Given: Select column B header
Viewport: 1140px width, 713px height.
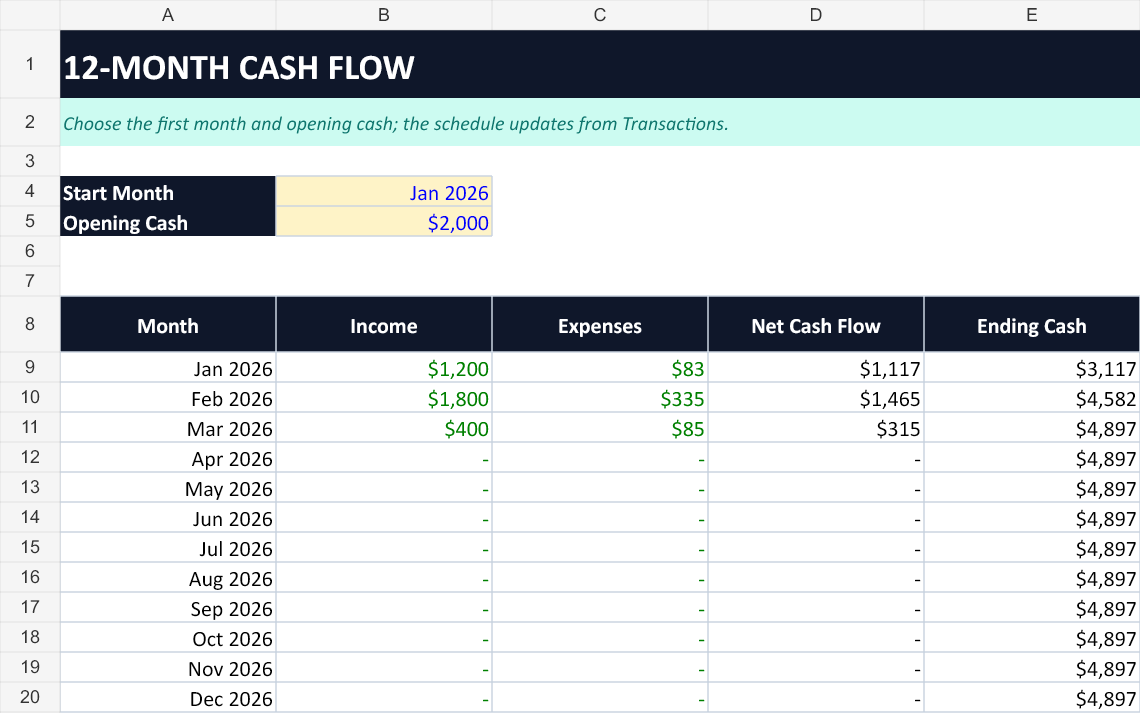Looking at the screenshot, I should click(x=384, y=15).
